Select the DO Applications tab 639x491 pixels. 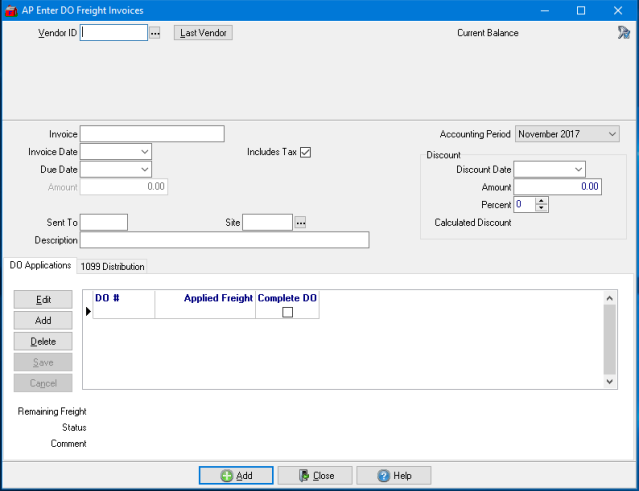40,265
